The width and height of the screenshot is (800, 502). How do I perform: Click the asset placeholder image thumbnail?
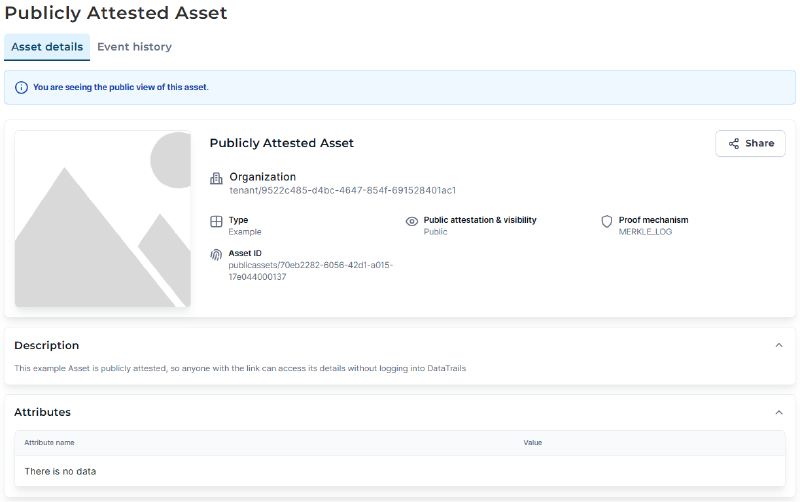pyautogui.click(x=102, y=219)
